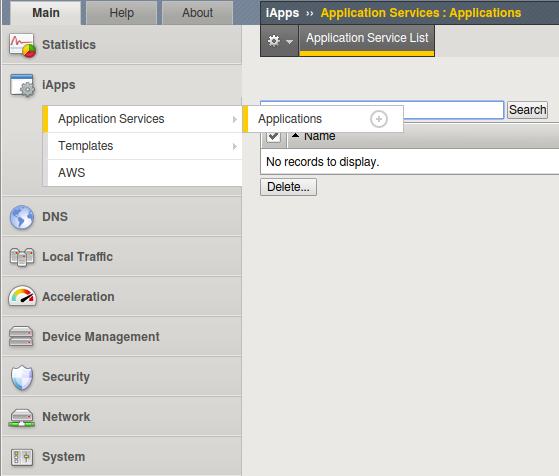Open the System sliders icon
Screen dimensions: 559x476
tap(22, 457)
